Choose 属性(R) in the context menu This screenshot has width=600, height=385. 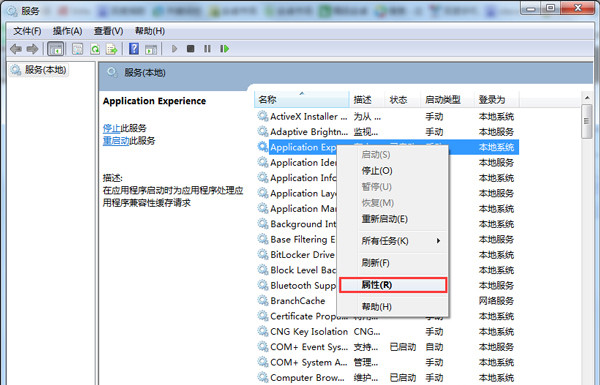click(x=393, y=285)
